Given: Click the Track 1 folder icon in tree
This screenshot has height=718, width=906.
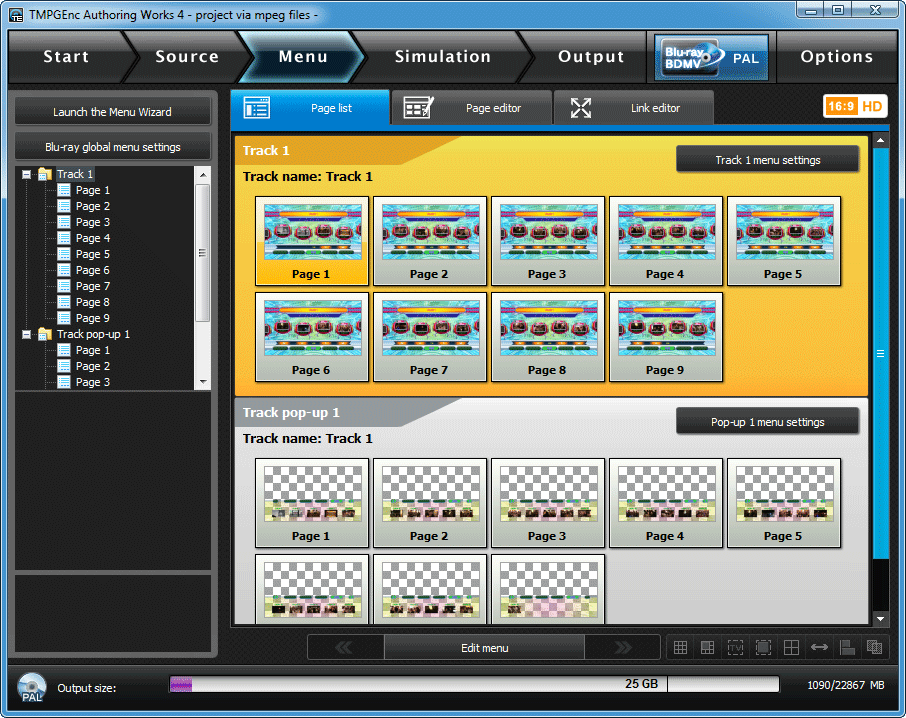Looking at the screenshot, I should 44,174.
